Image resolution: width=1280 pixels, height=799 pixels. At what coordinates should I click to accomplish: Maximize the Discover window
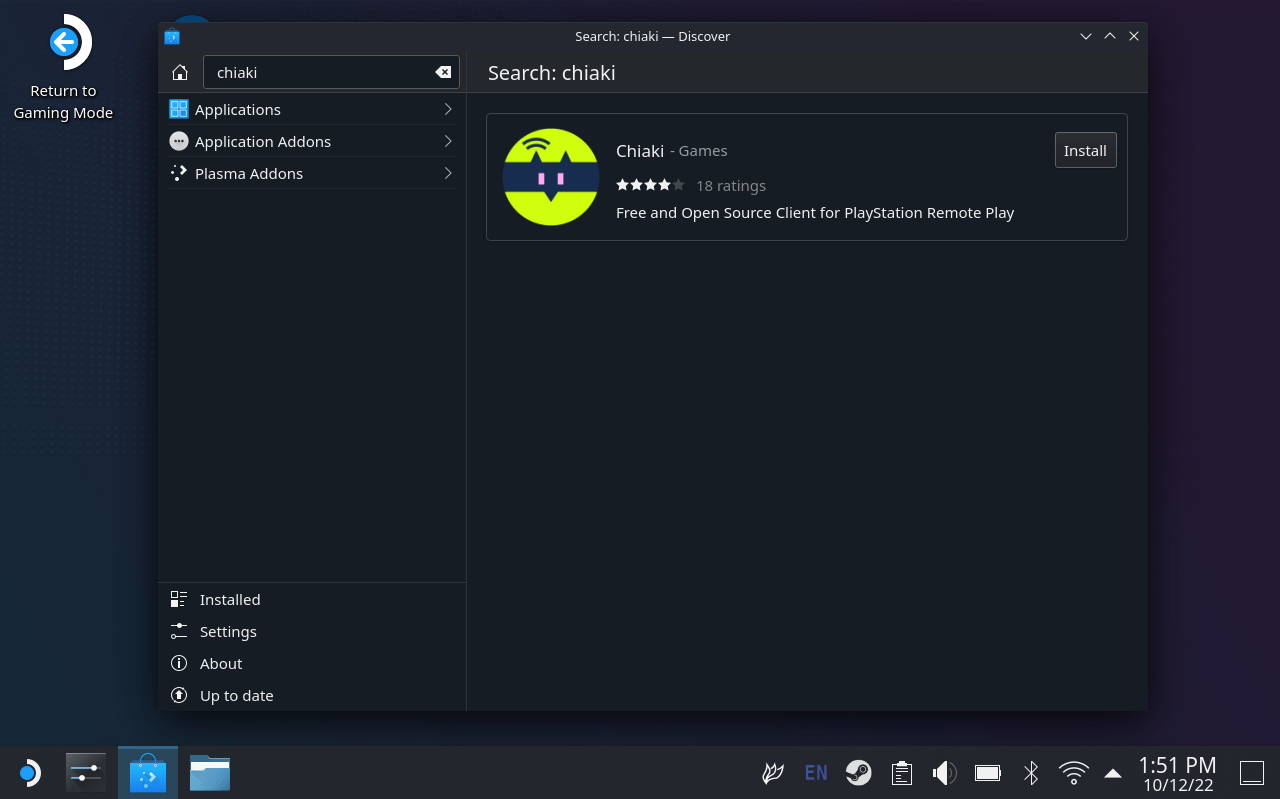tap(1110, 36)
